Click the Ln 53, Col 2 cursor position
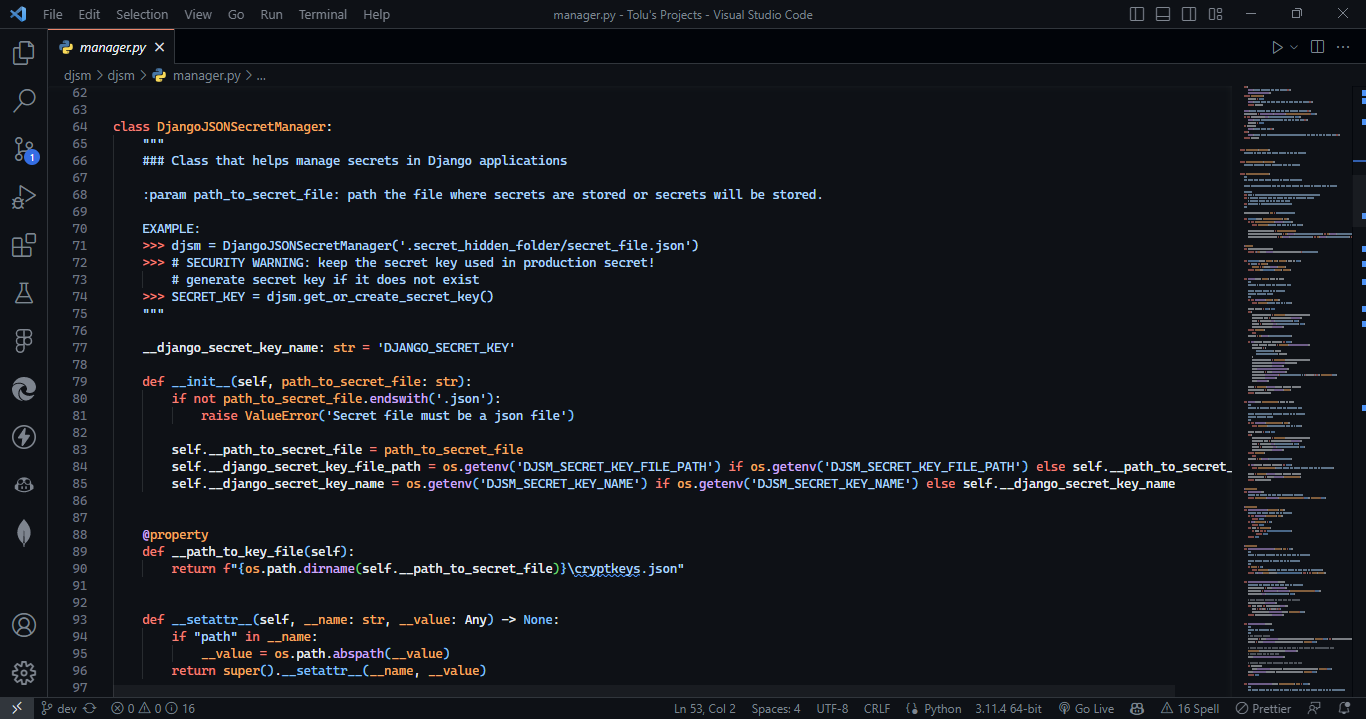Viewport: 1366px width, 719px height. pyautogui.click(x=705, y=708)
